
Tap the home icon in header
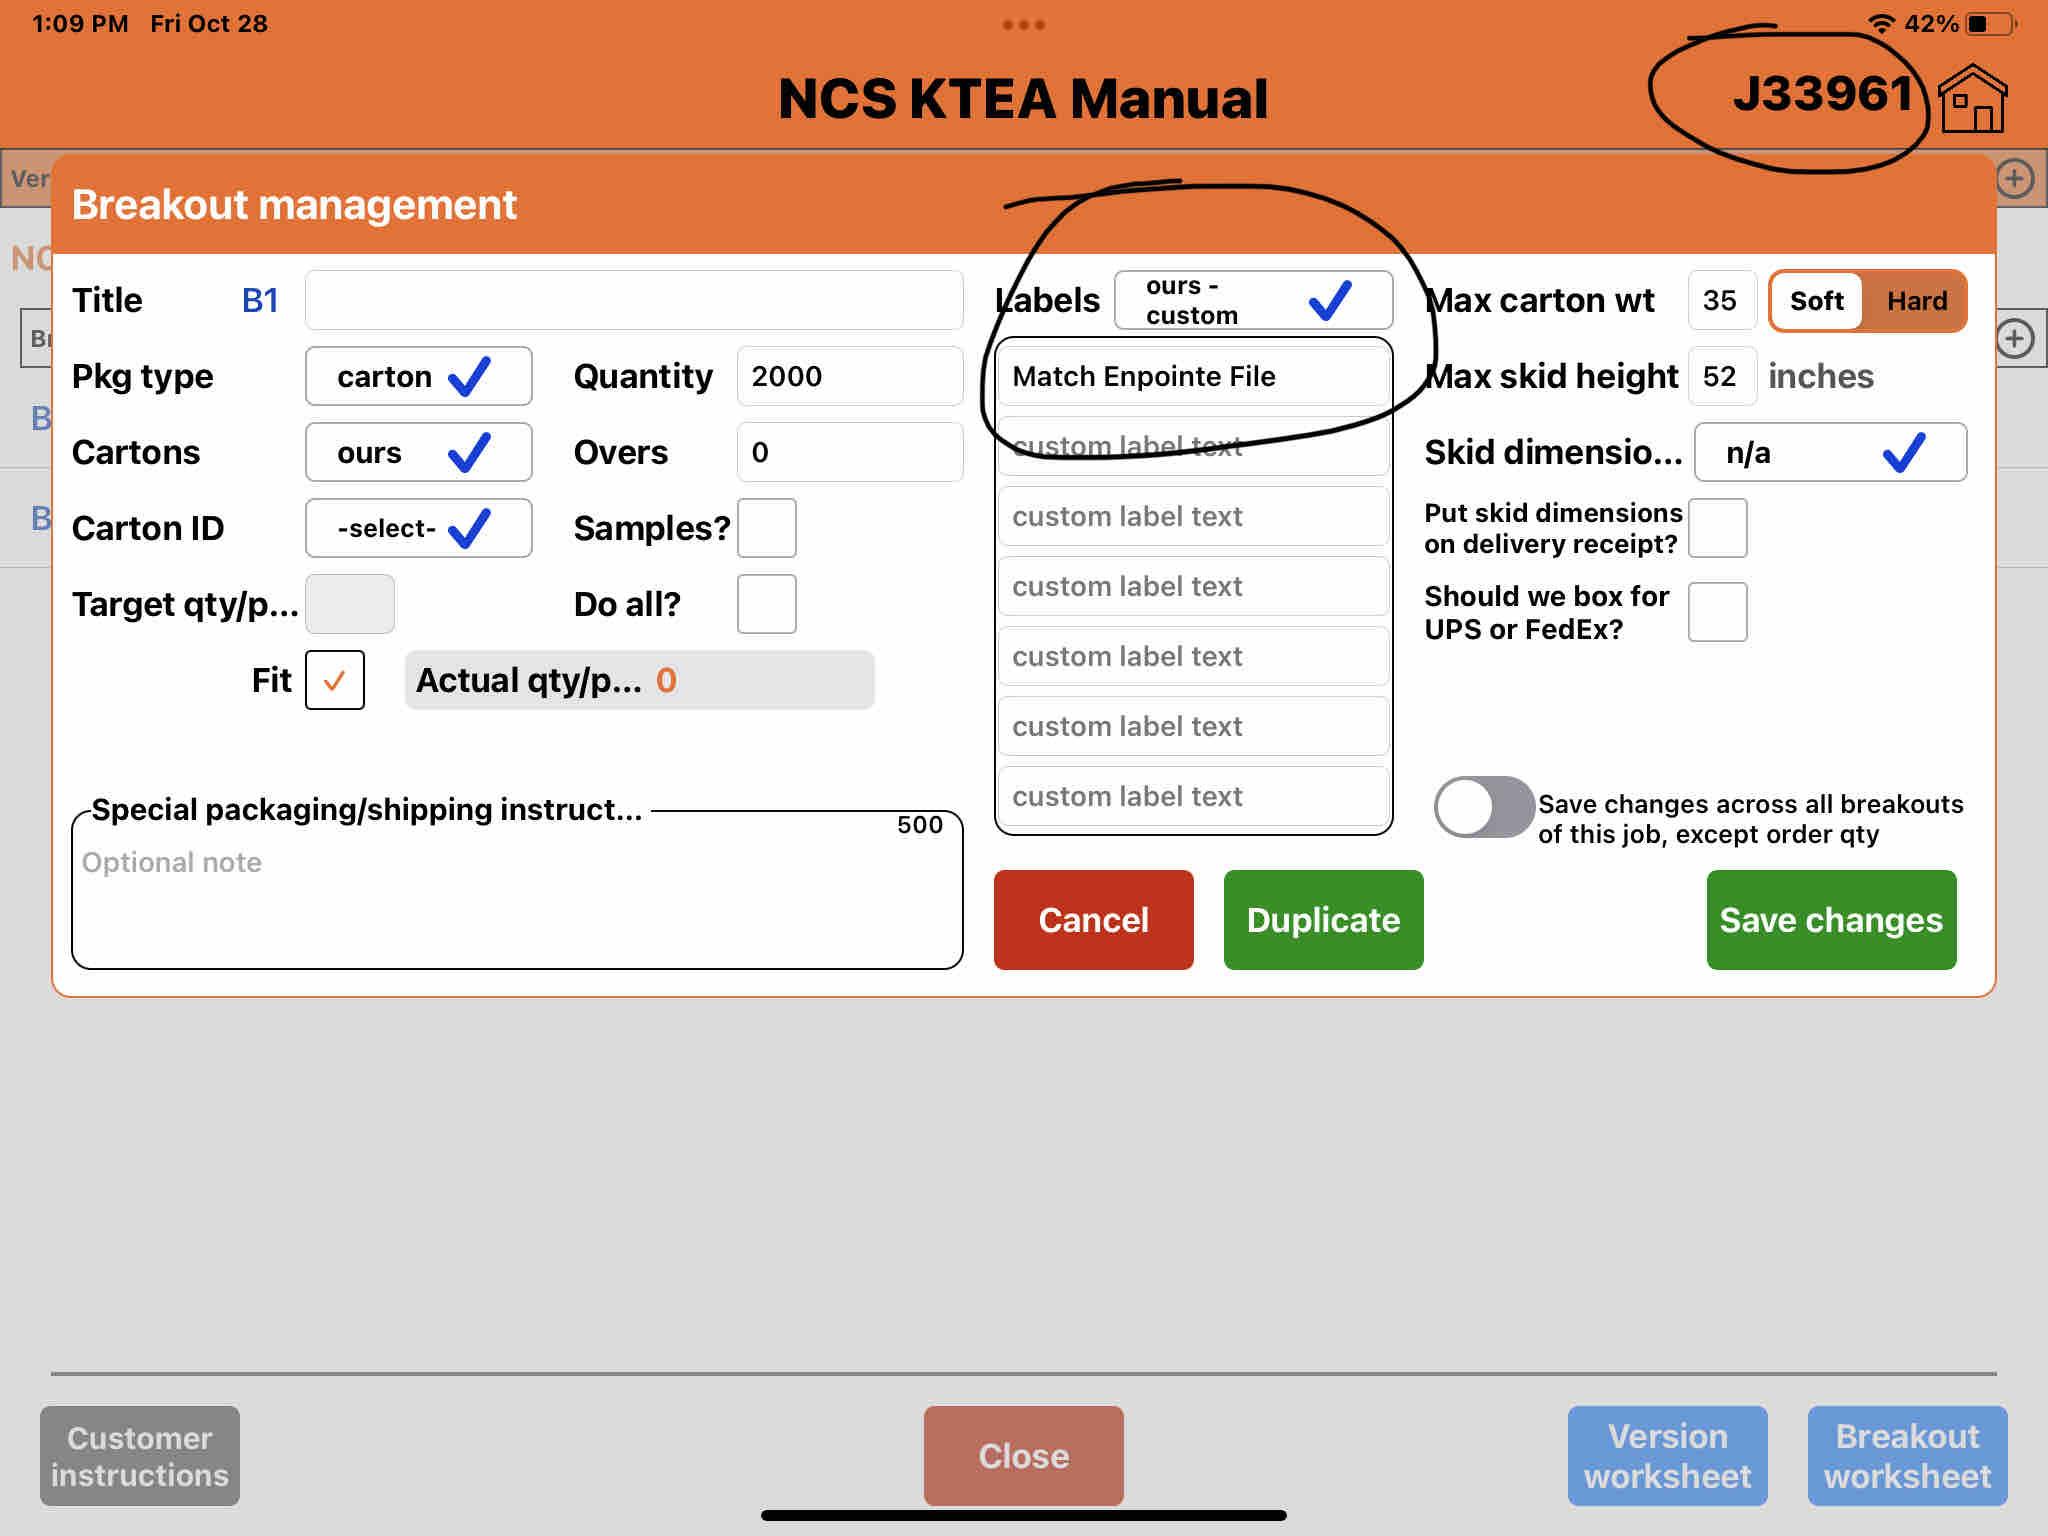coord(1972,99)
